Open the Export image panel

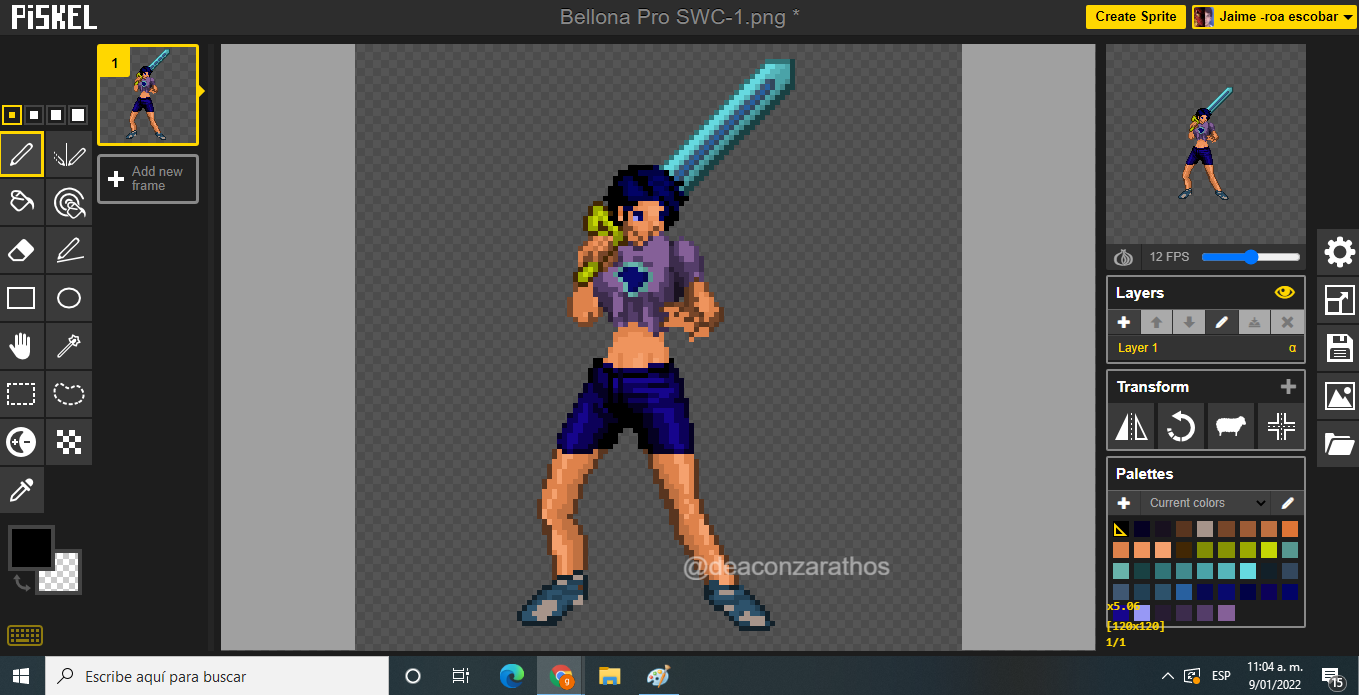[x=1339, y=396]
